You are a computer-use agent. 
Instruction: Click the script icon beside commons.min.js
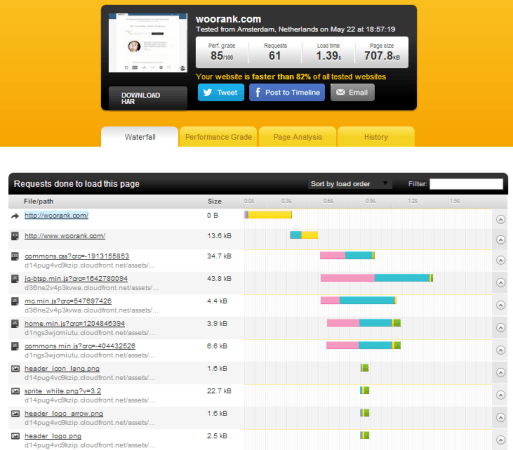click(15, 346)
